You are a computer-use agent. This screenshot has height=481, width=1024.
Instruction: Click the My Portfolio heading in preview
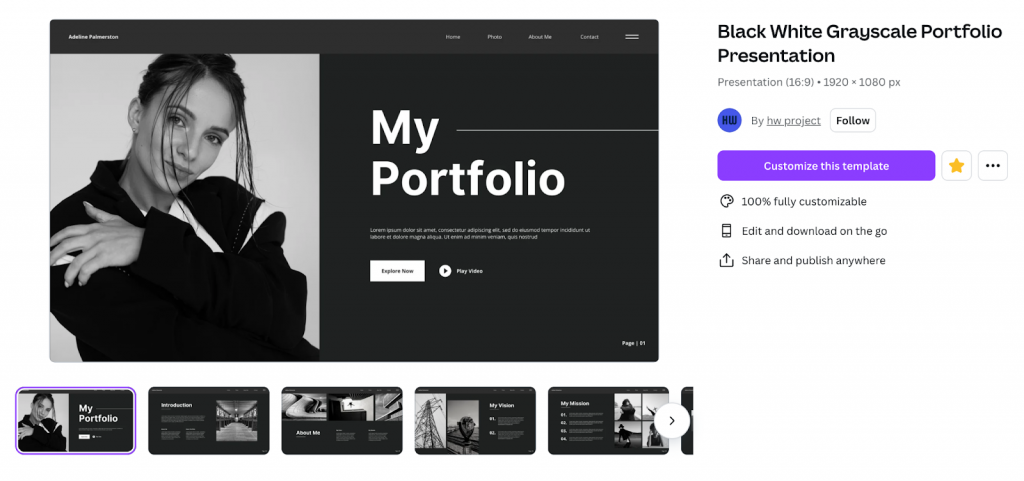click(x=468, y=153)
